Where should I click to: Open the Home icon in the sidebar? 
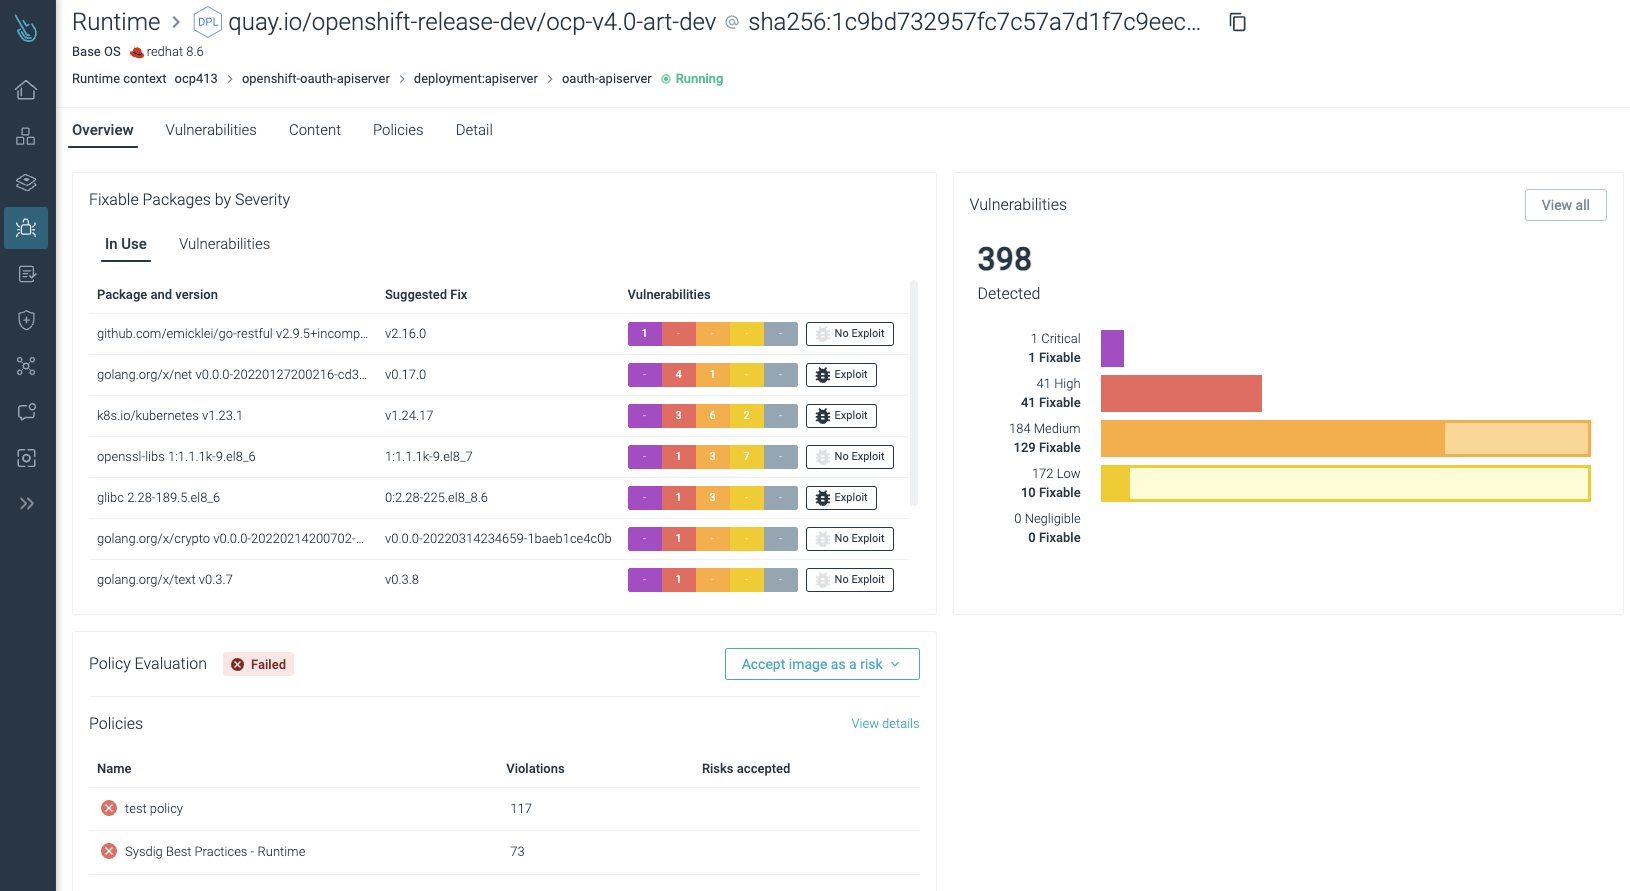(26, 90)
